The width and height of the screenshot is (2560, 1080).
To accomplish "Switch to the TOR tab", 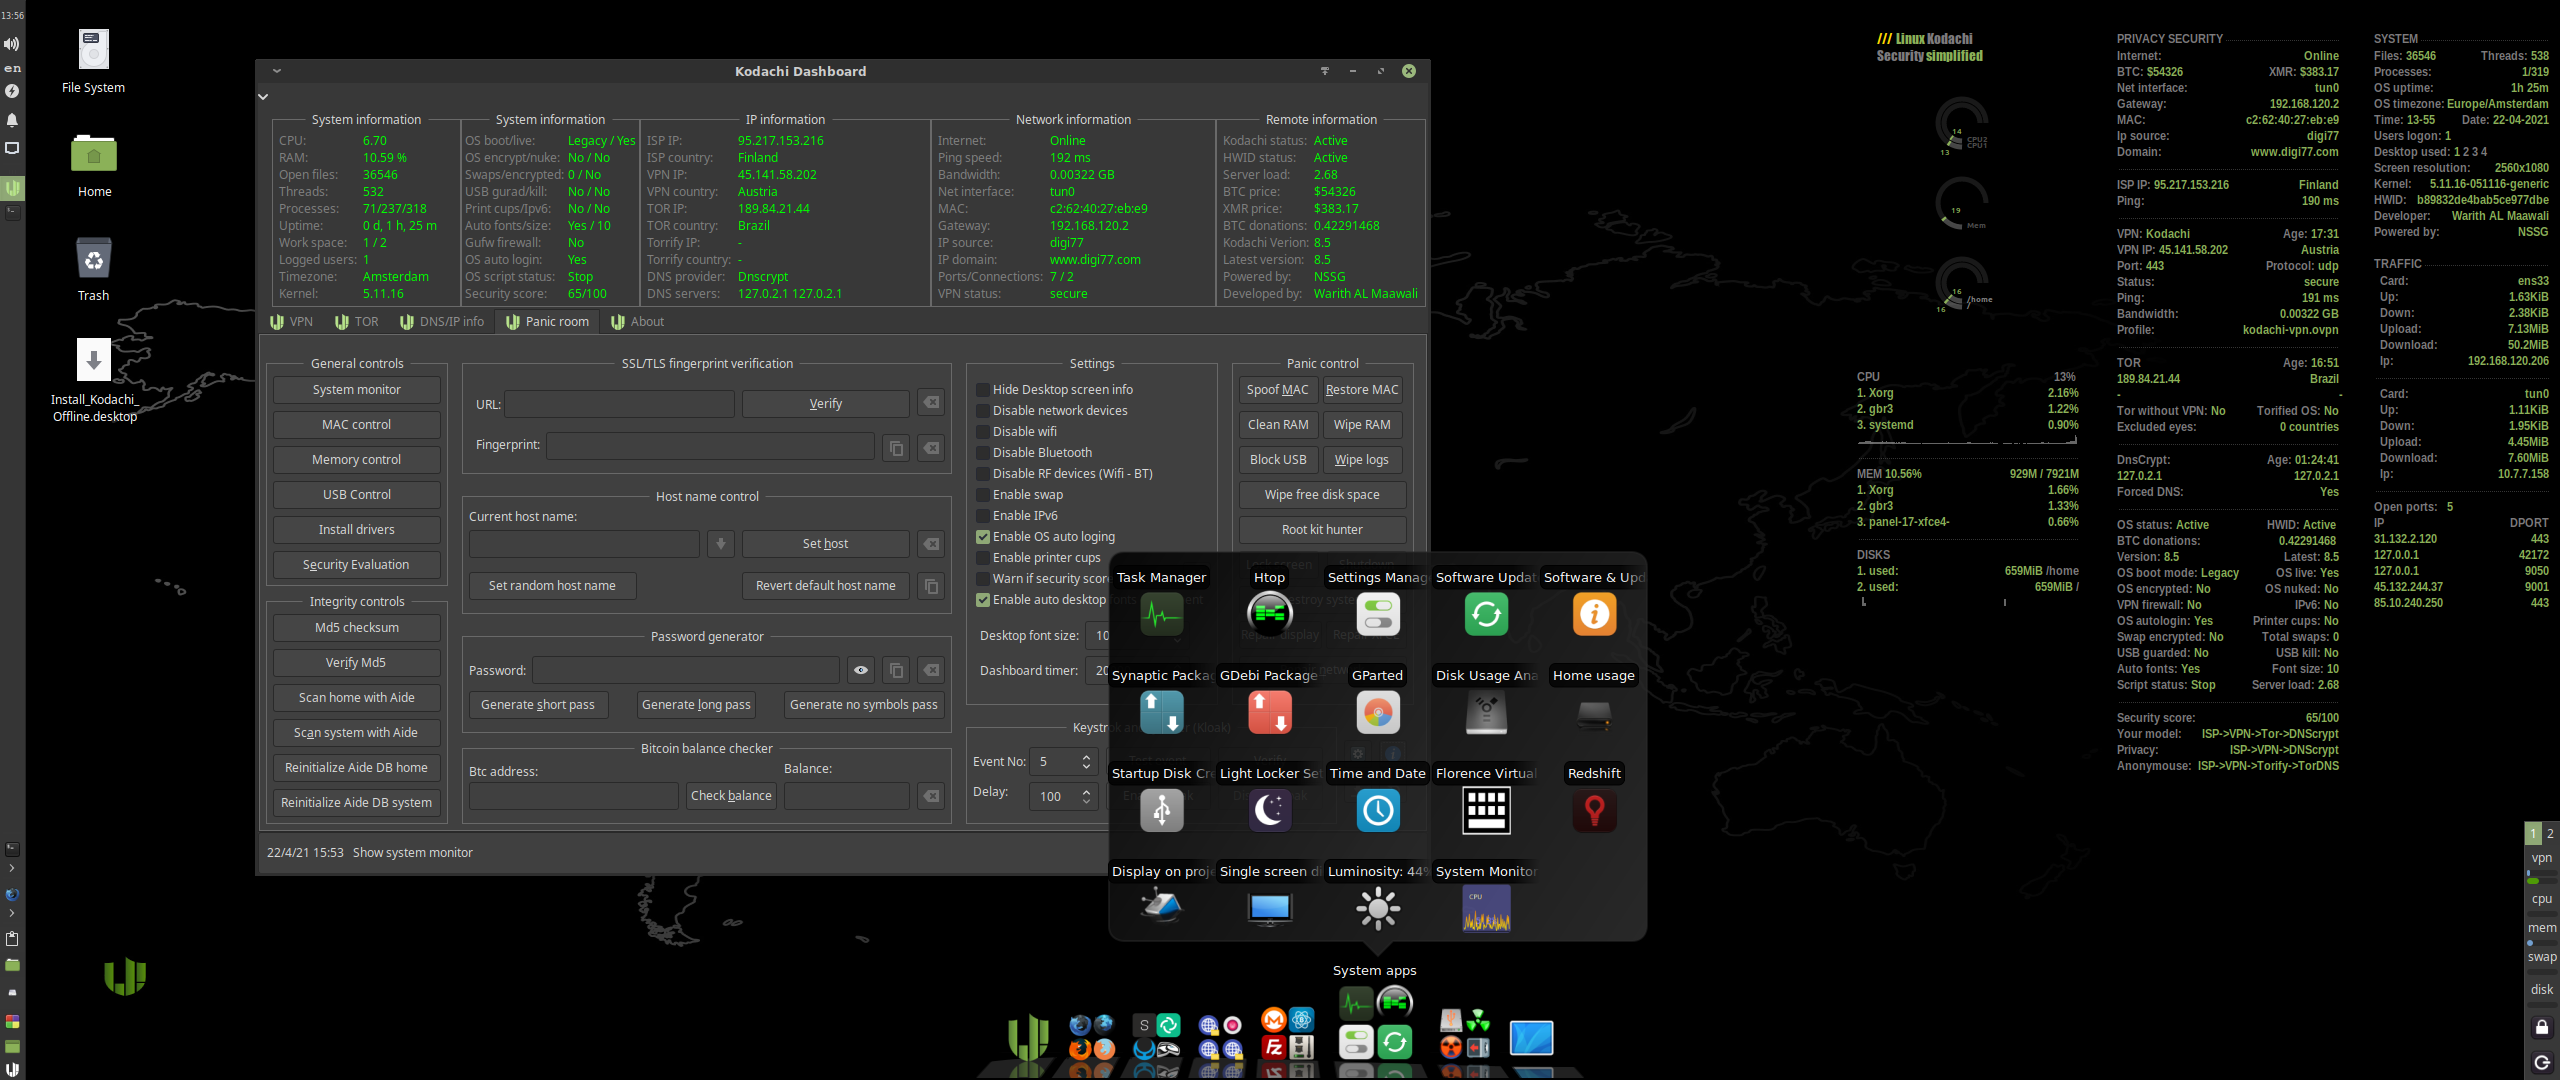I will (x=356, y=321).
